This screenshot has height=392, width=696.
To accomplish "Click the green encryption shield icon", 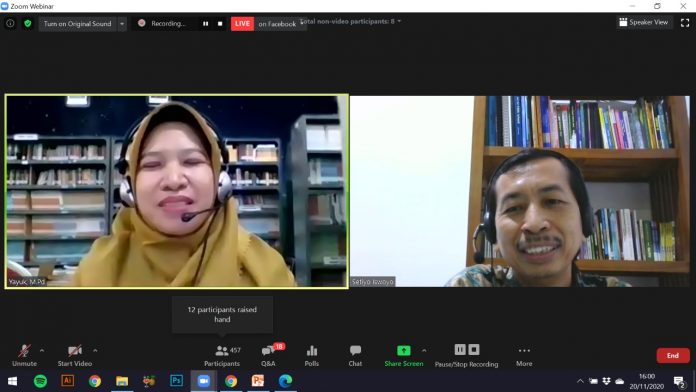I will click(28, 24).
